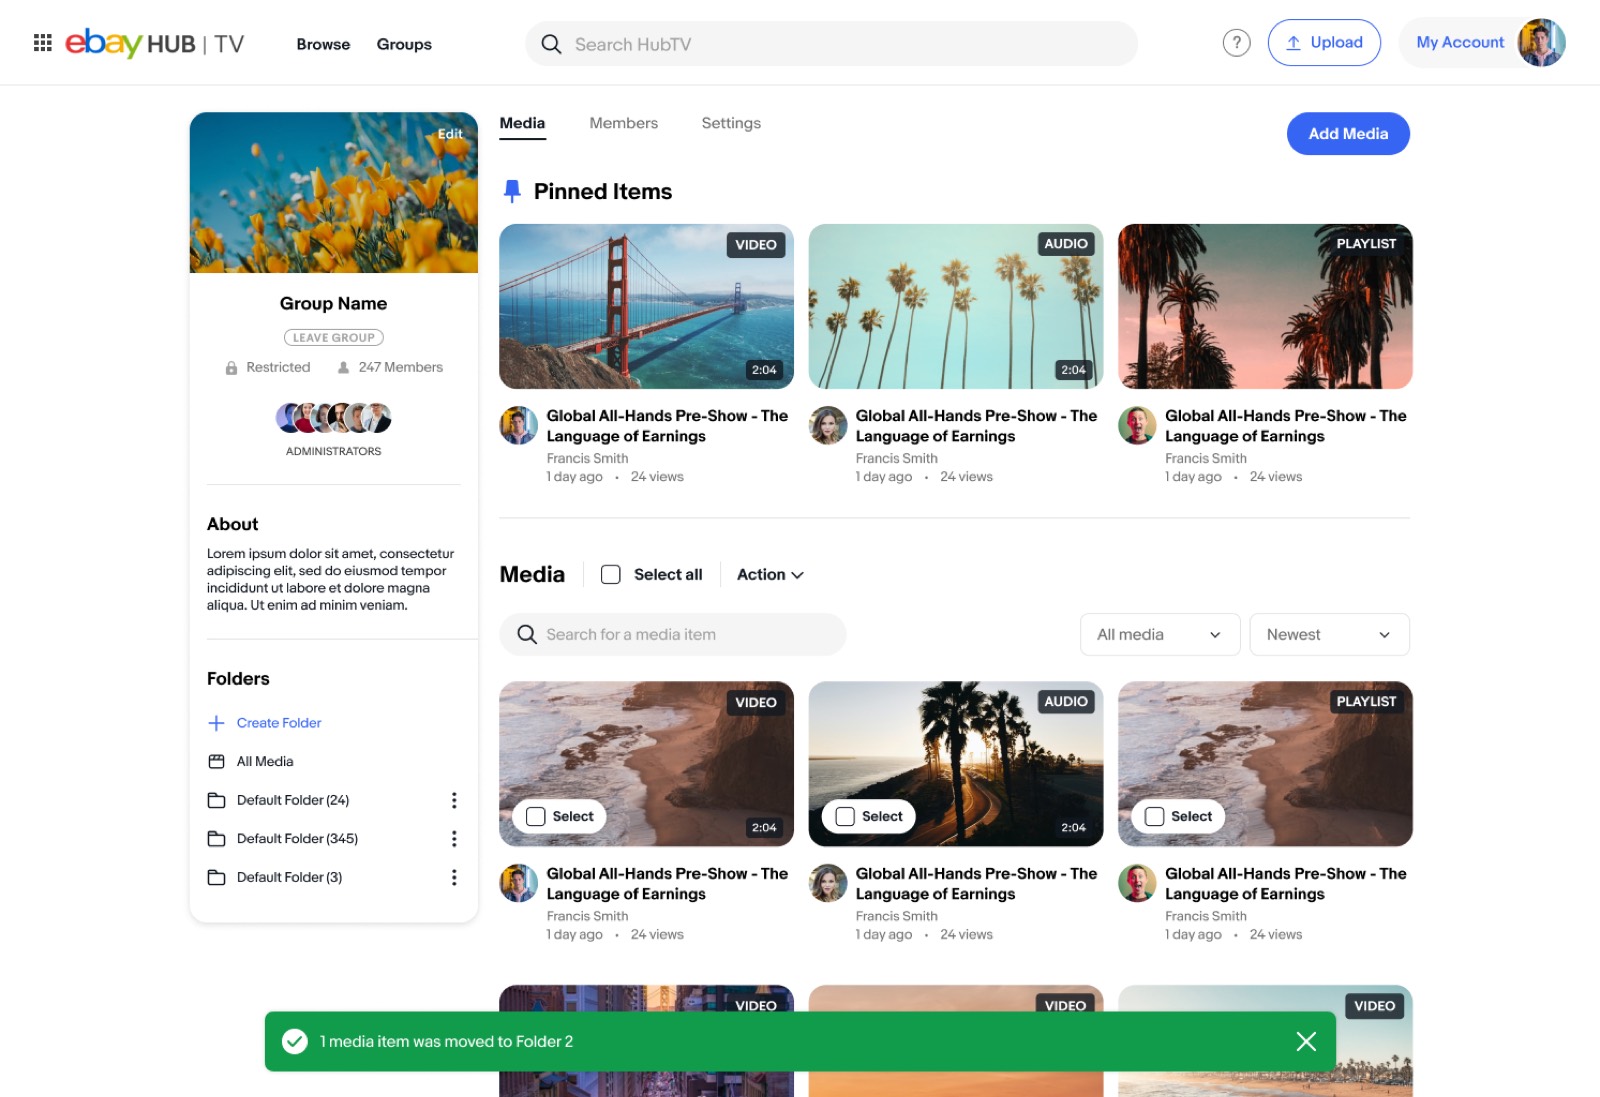Open the Golden Gate Bridge video thumbnail

pos(646,306)
